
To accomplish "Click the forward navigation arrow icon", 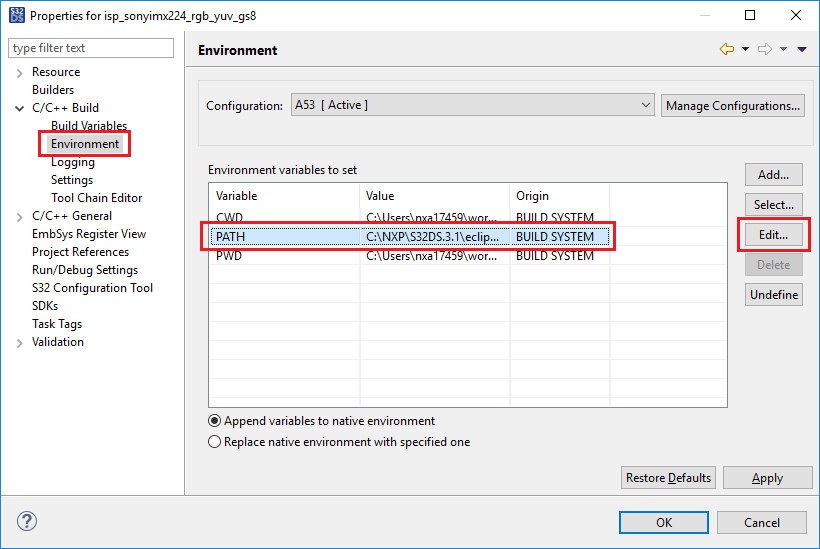I will click(765, 49).
